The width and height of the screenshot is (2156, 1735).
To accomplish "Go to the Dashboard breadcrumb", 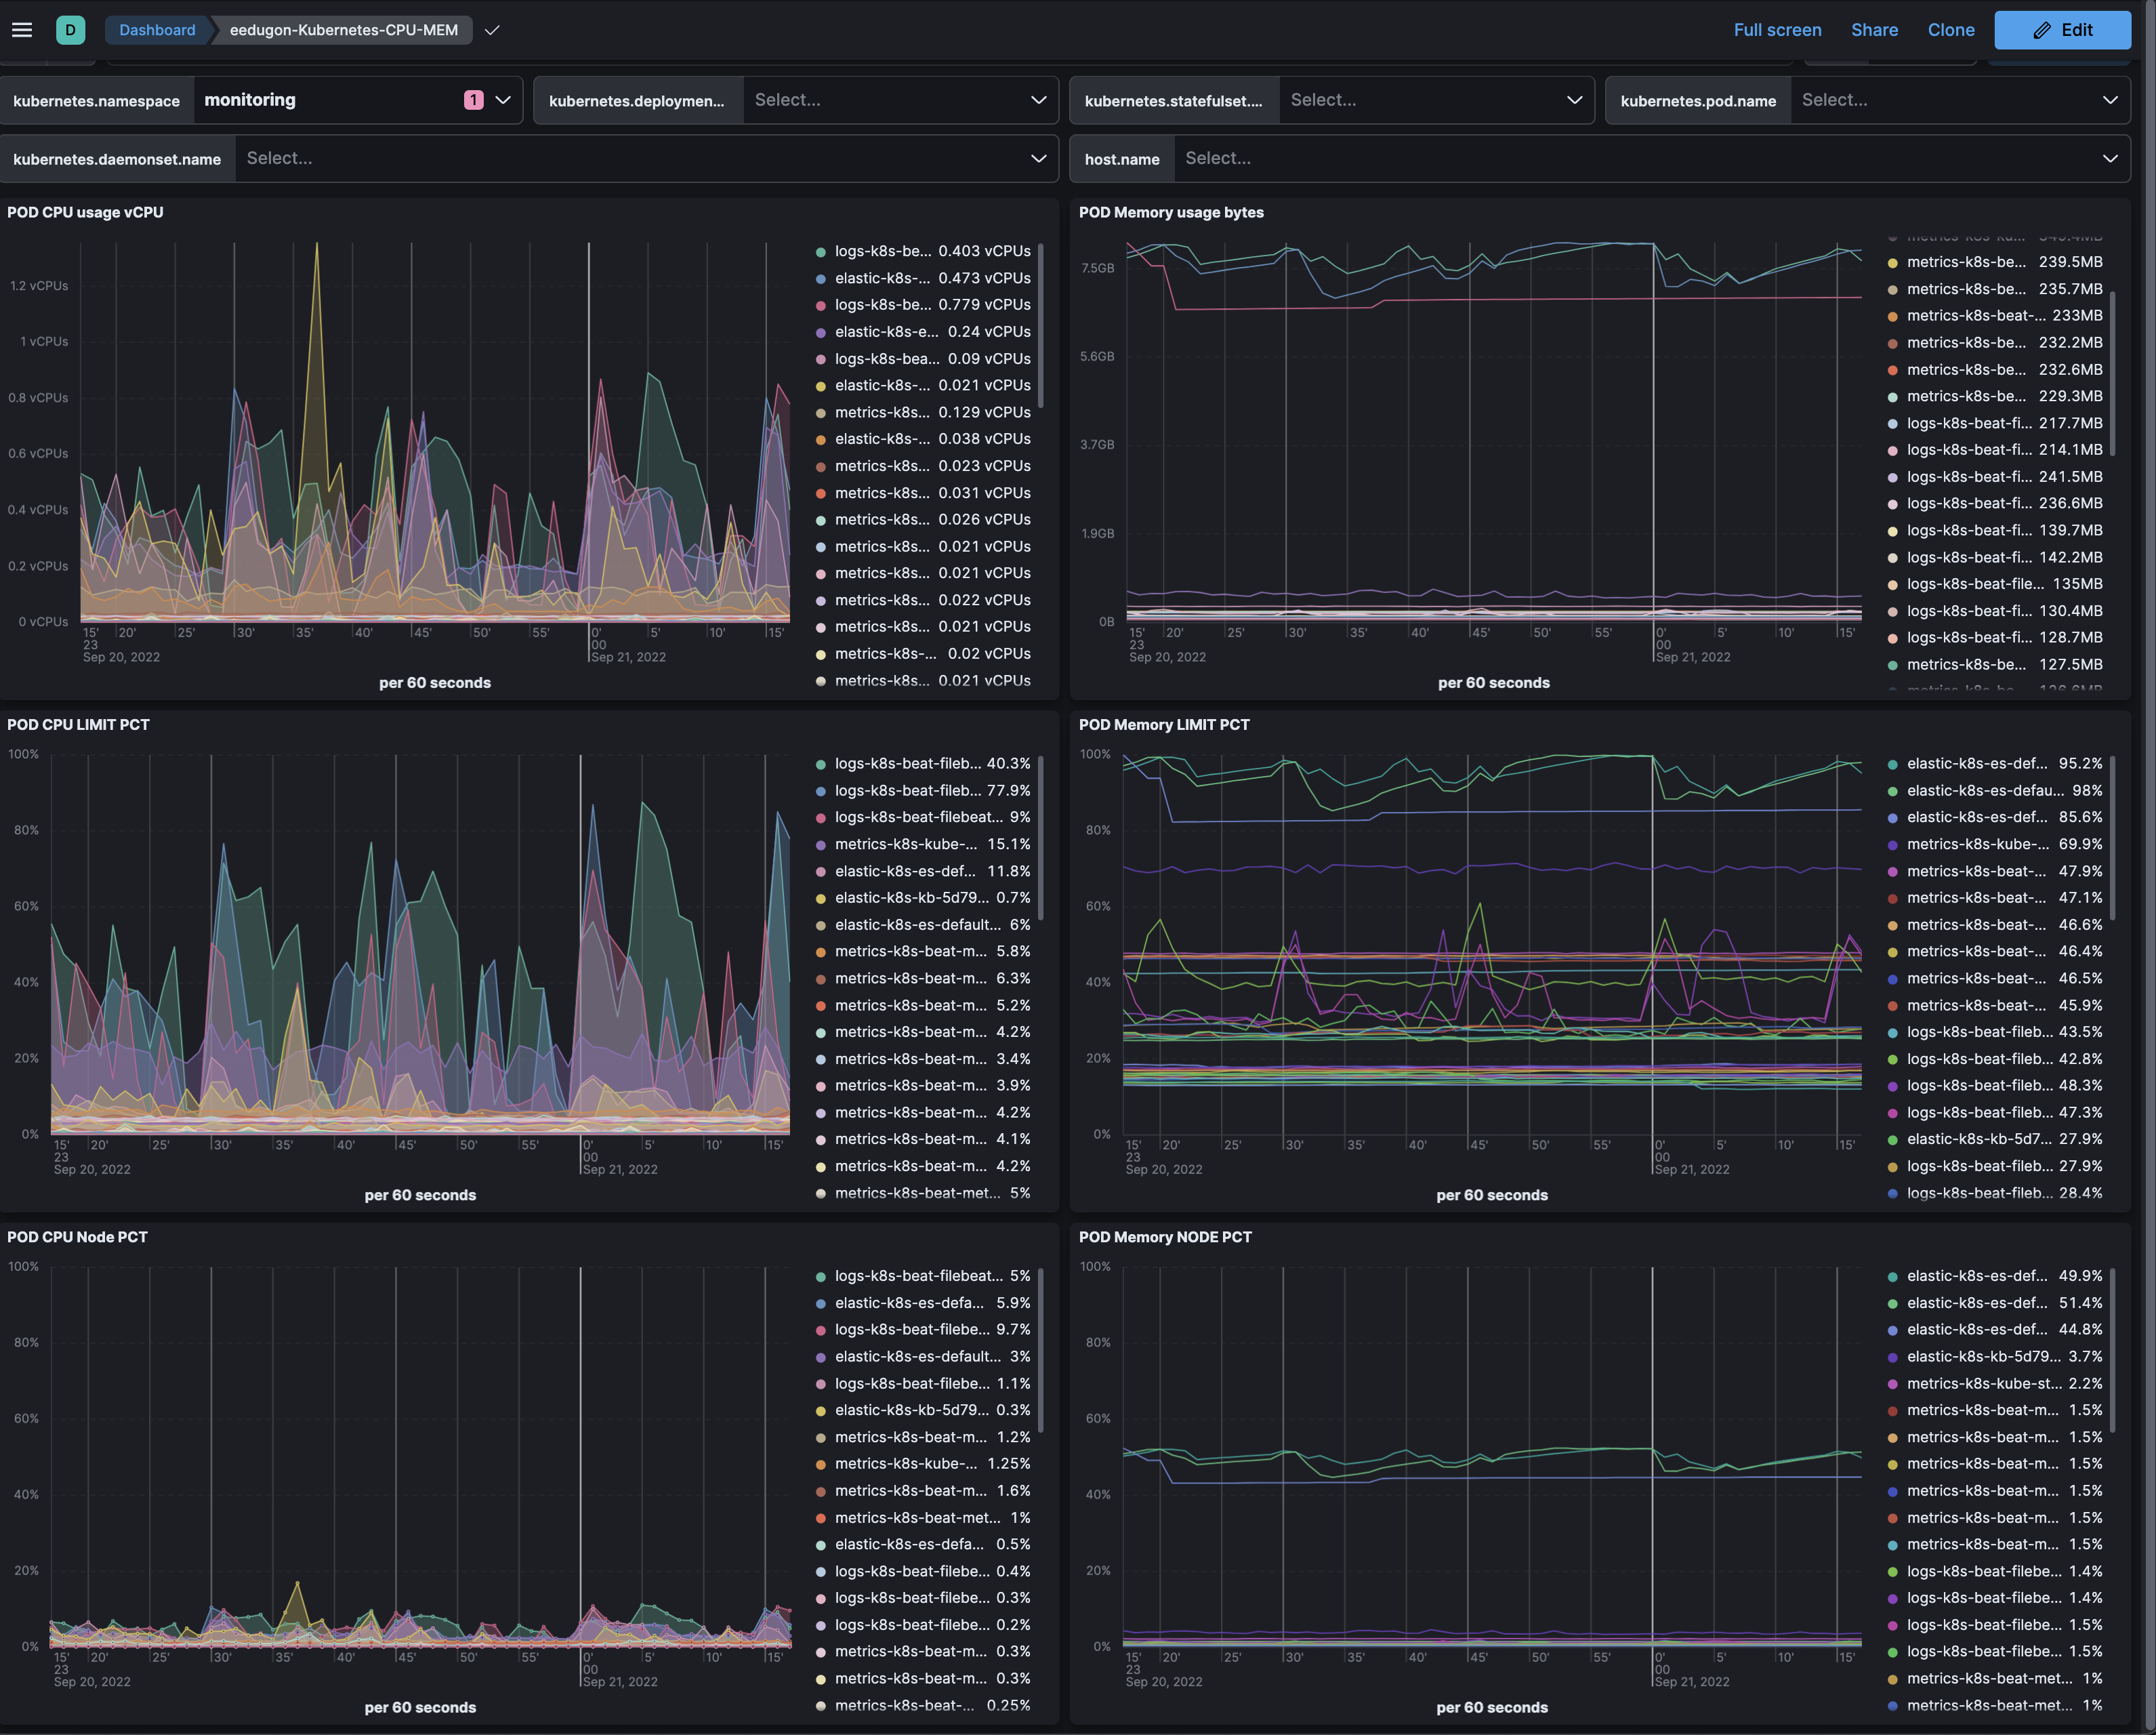I will 157,30.
